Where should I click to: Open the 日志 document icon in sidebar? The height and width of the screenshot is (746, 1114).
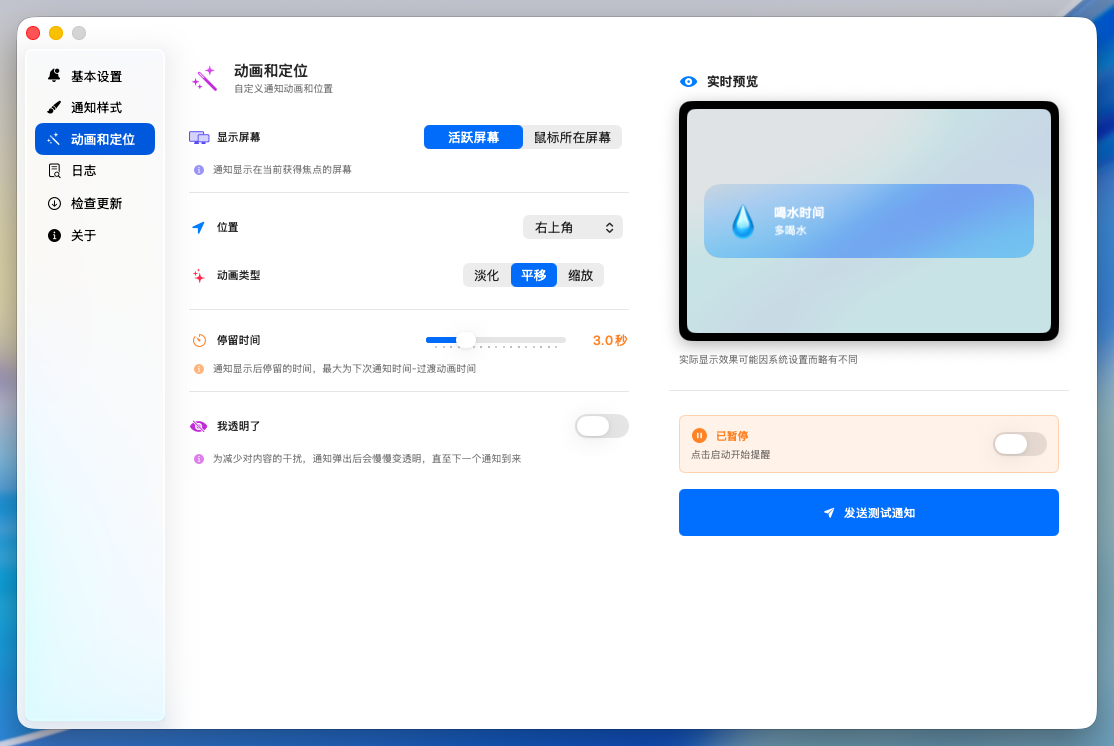tap(56, 171)
